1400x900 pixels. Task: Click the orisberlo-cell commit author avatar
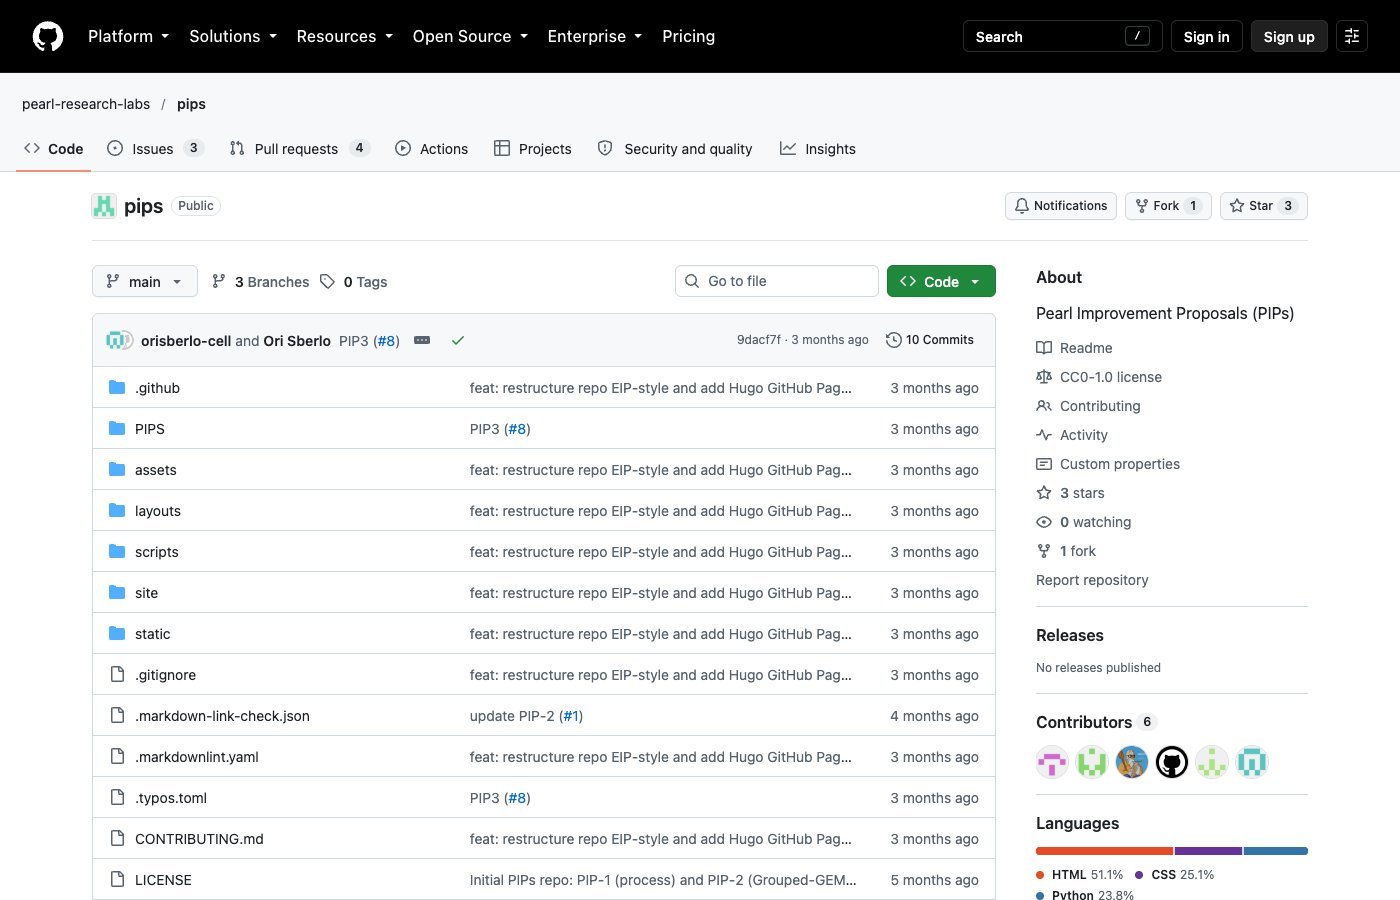click(115, 340)
